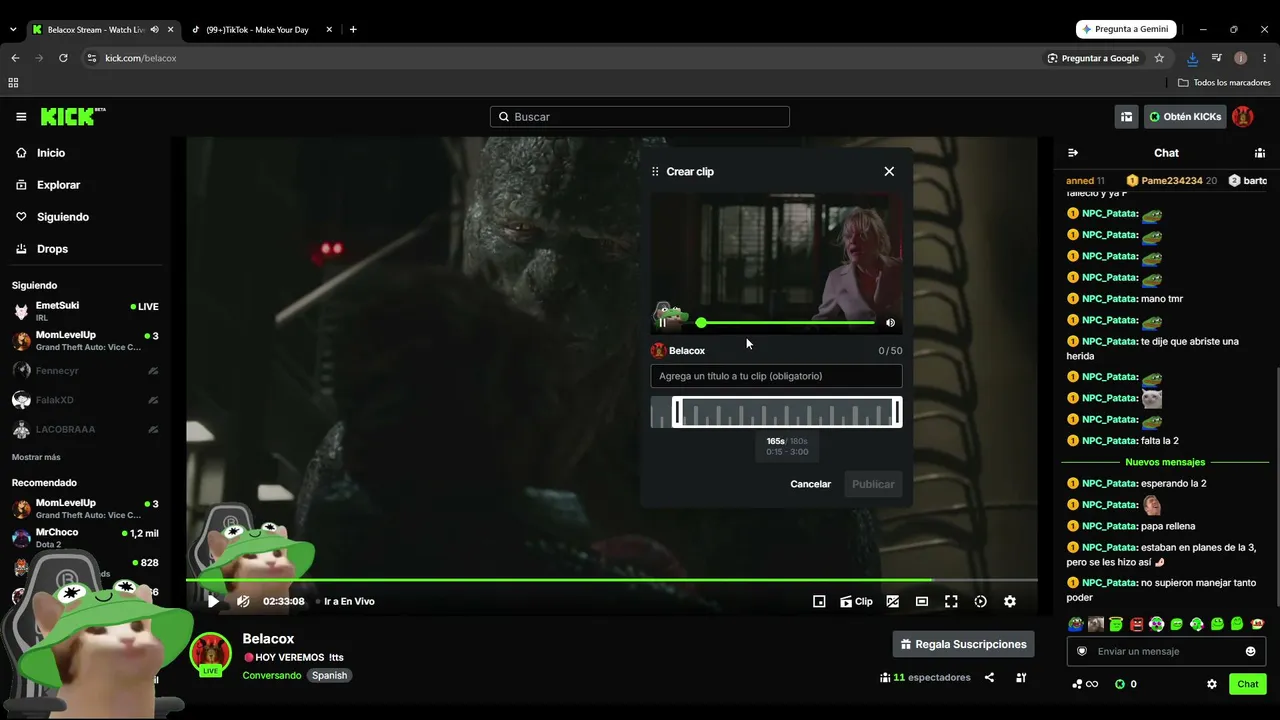The width and height of the screenshot is (1280, 720).
Task: Click the Clip button in player controls
Action: tap(856, 601)
